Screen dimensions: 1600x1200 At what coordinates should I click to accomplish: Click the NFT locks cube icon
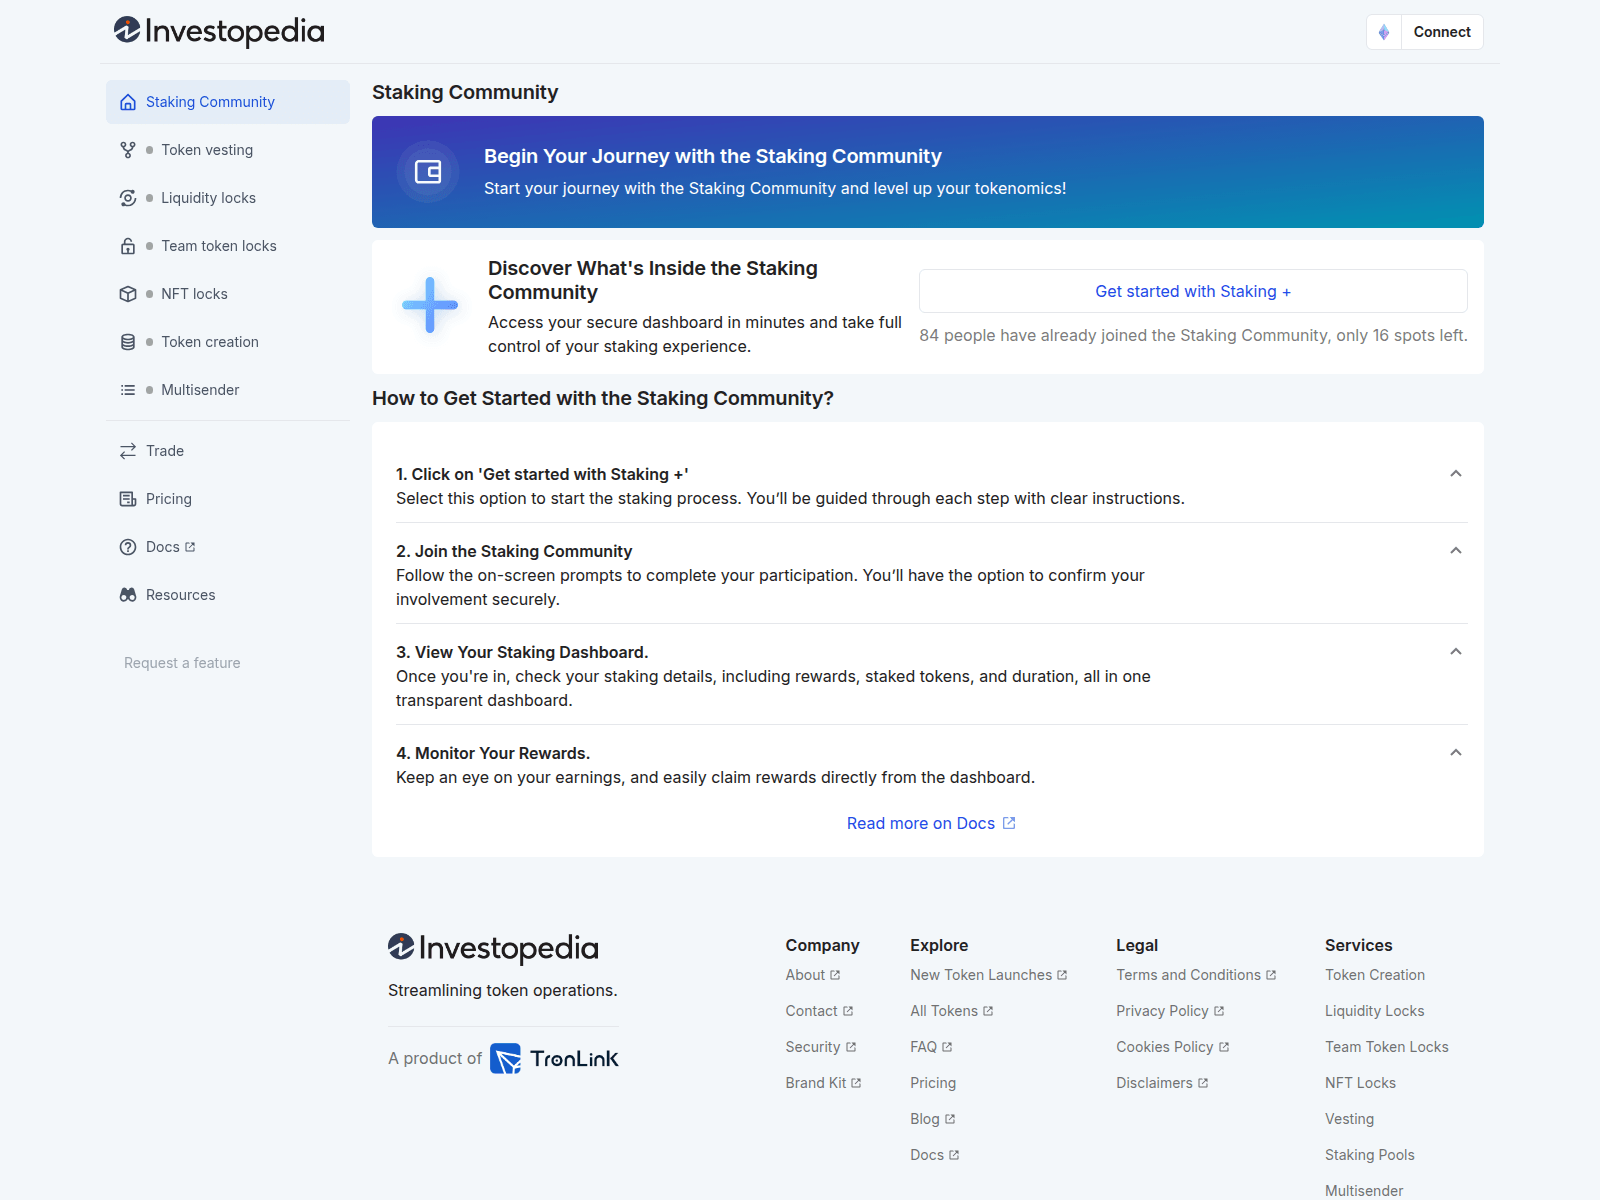click(x=128, y=294)
